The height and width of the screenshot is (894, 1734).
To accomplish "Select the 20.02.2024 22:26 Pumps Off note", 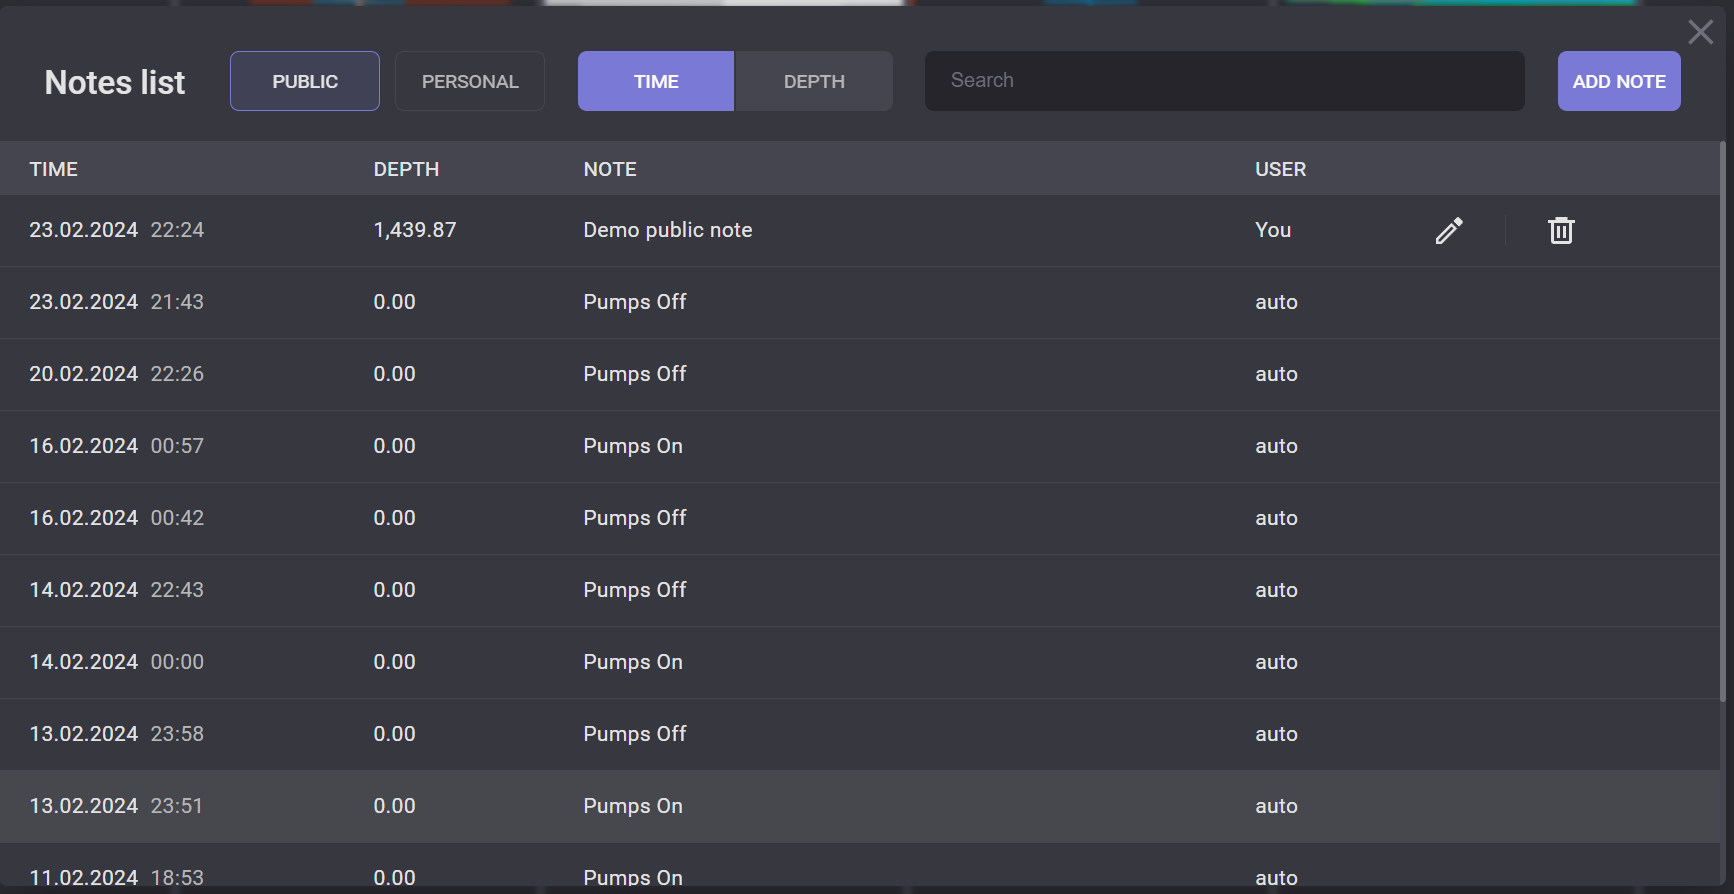I will coord(634,374).
